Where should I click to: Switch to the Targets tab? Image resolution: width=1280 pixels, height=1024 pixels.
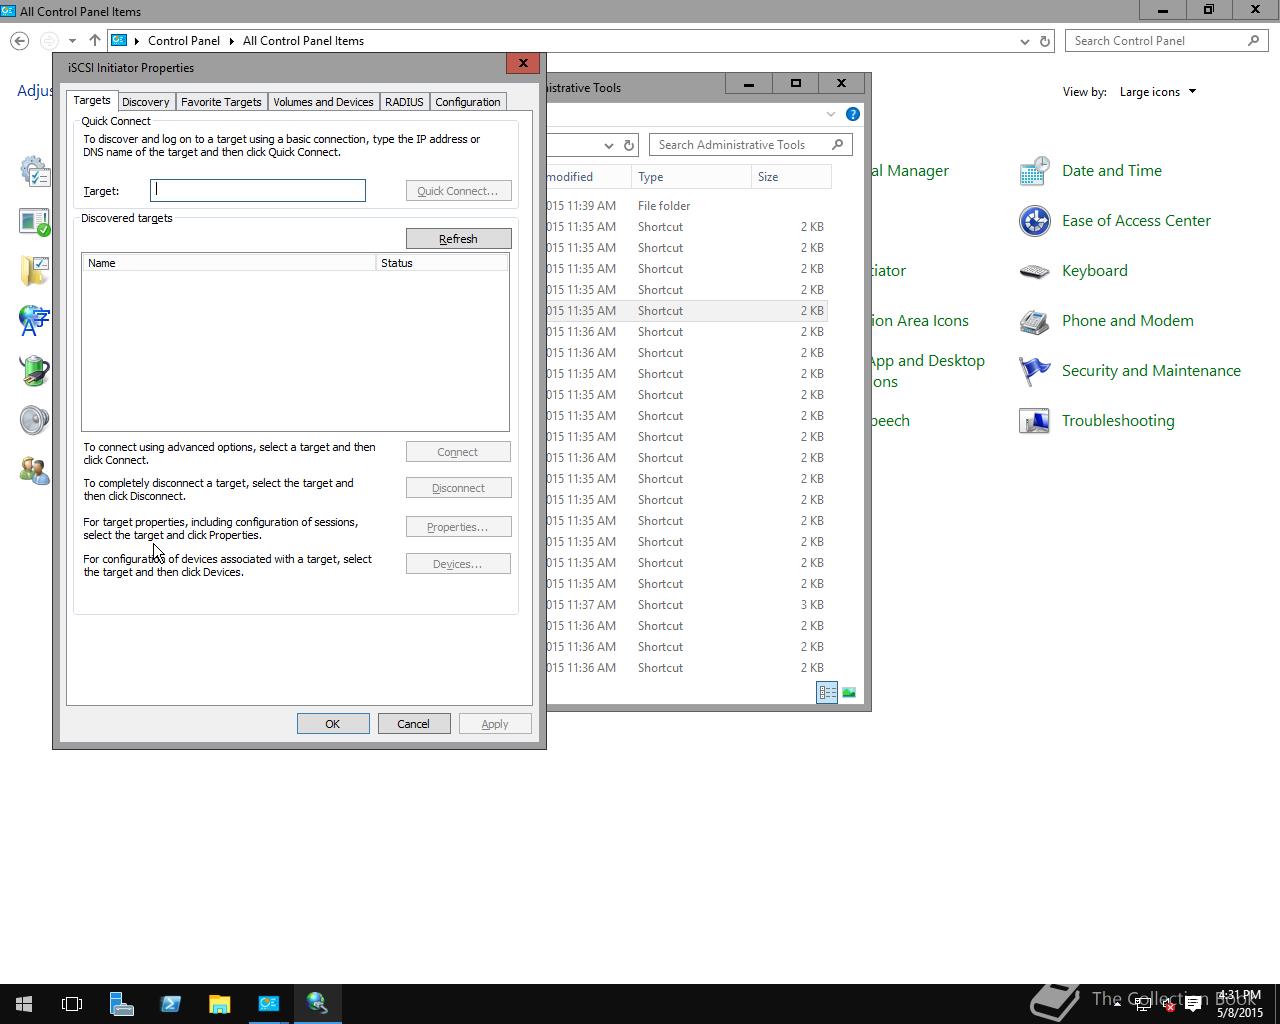(x=92, y=100)
